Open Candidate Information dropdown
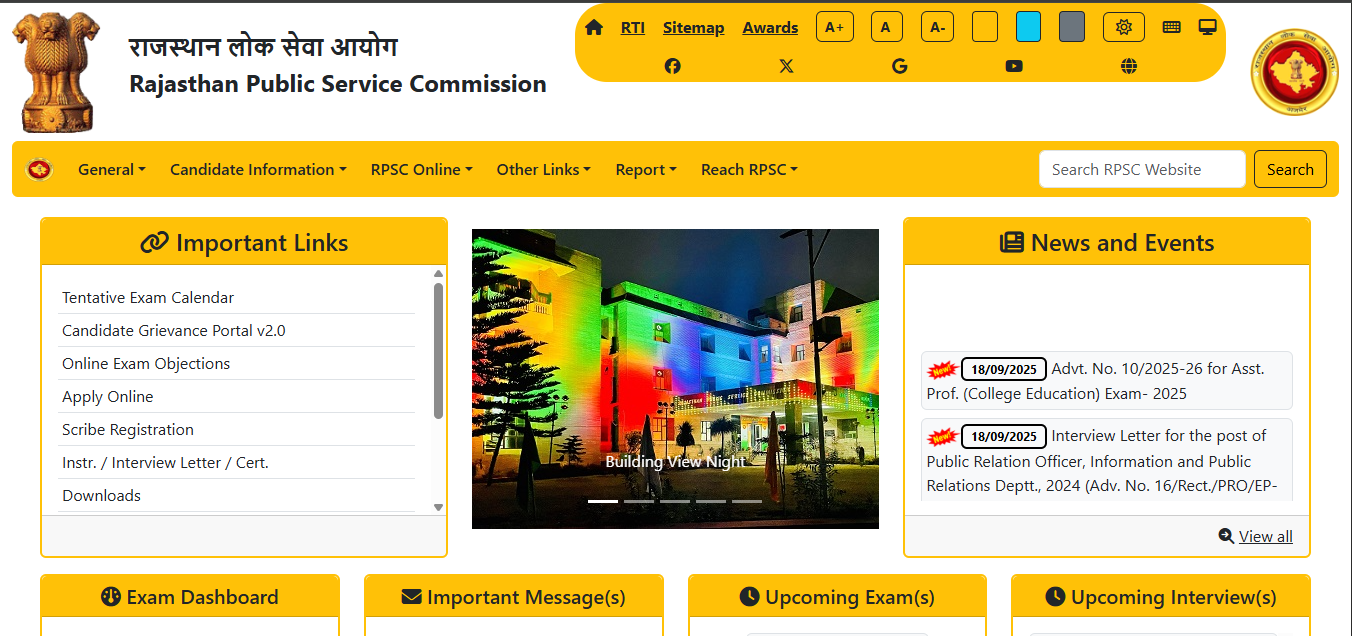 (x=258, y=169)
